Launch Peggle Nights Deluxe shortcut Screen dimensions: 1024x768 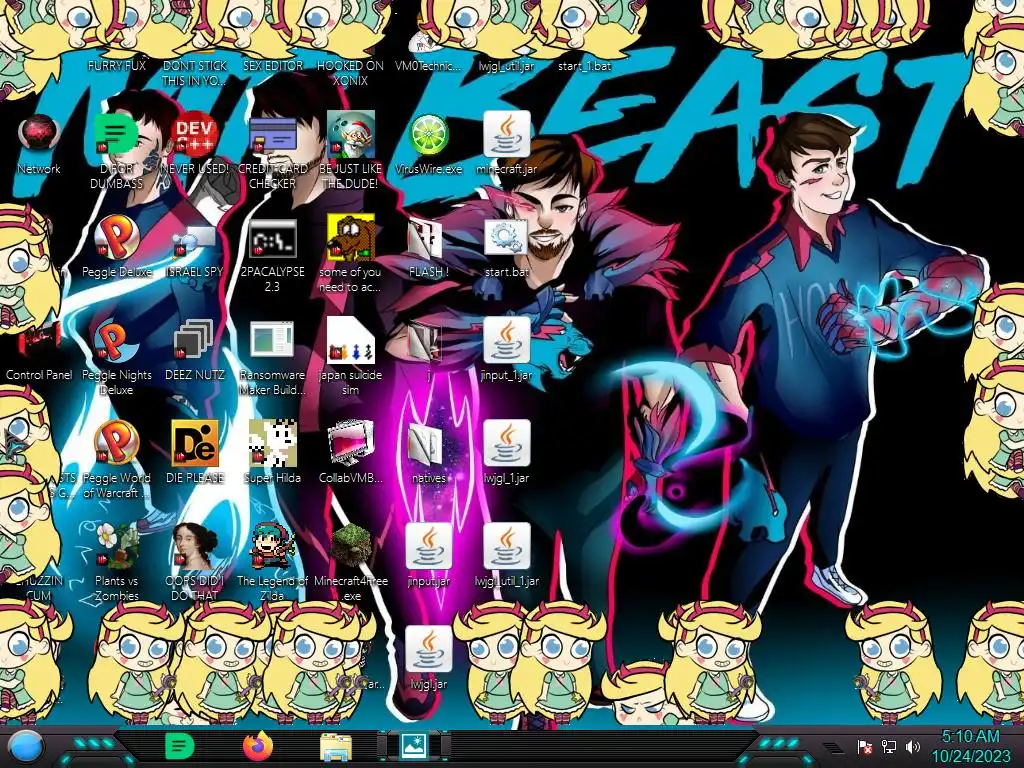117,341
